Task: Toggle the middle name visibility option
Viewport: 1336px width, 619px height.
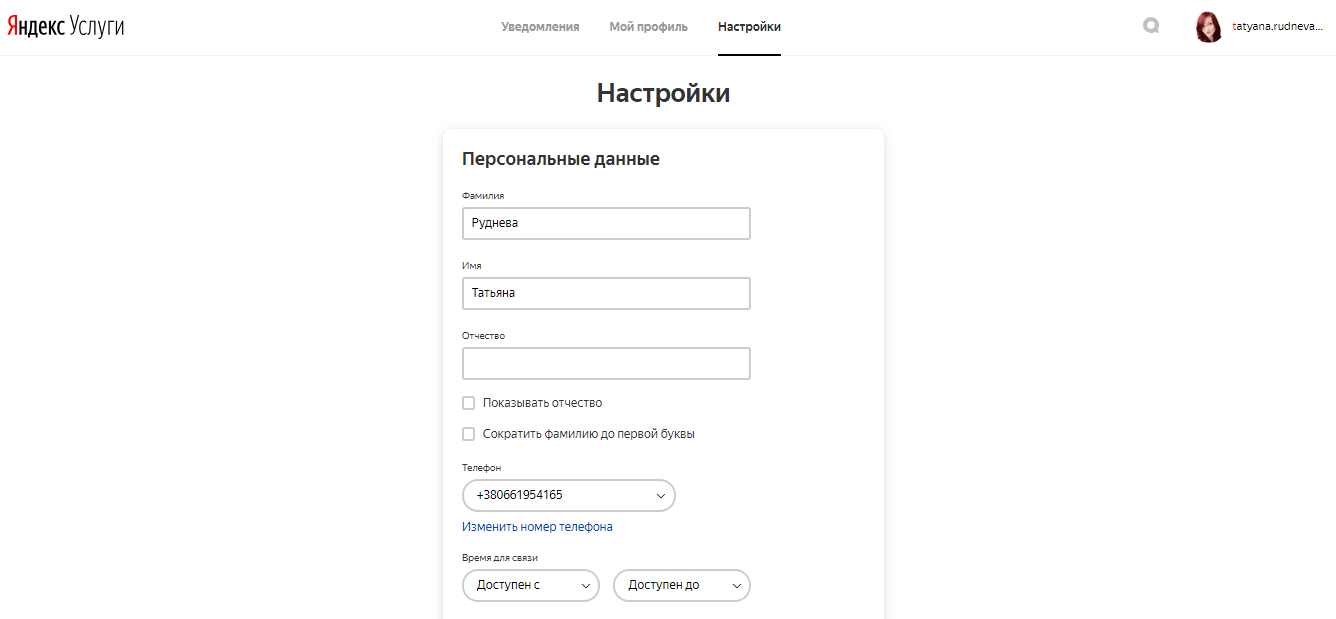Action: pyautogui.click(x=468, y=402)
